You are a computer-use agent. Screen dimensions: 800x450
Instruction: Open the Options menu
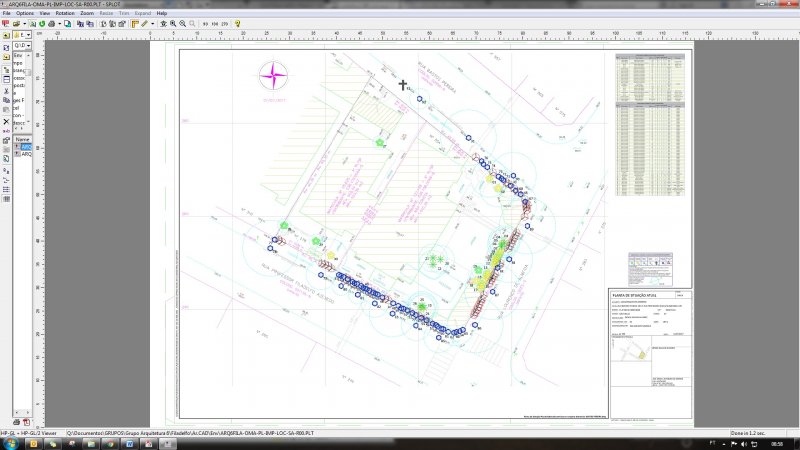click(x=24, y=13)
